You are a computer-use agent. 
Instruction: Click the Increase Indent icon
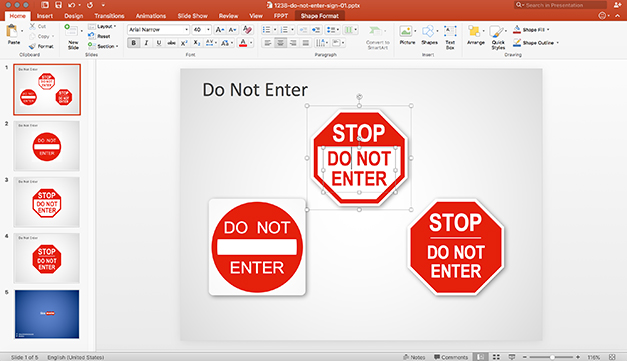point(316,30)
